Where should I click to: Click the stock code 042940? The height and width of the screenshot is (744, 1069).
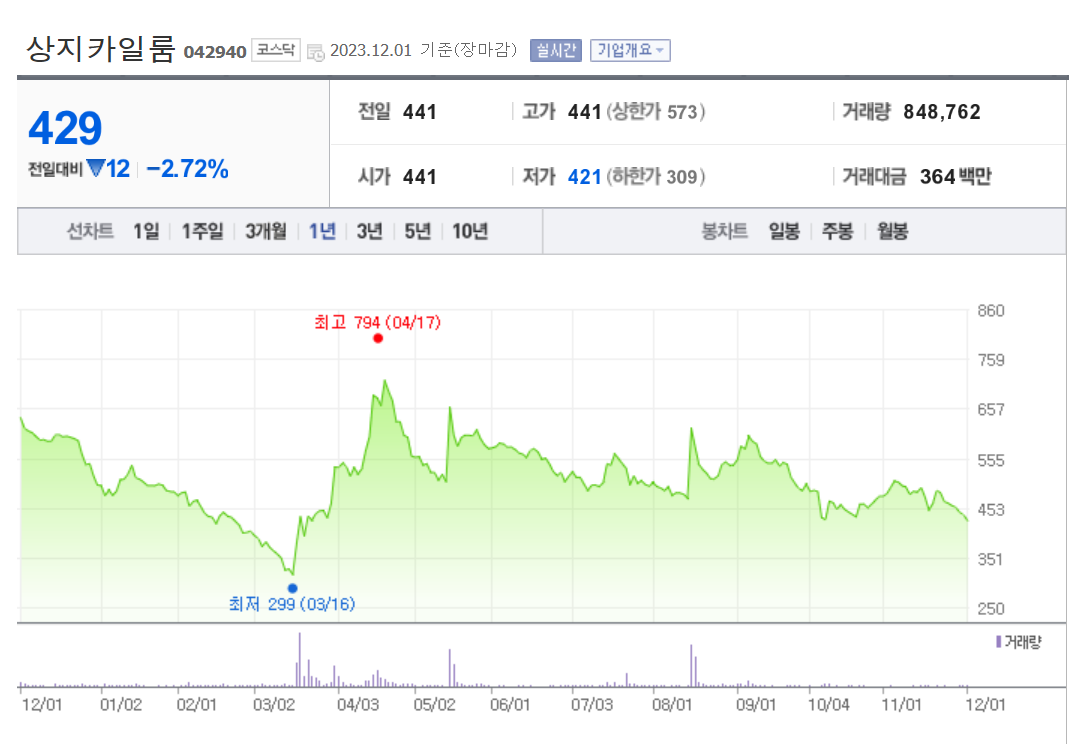pos(215,52)
